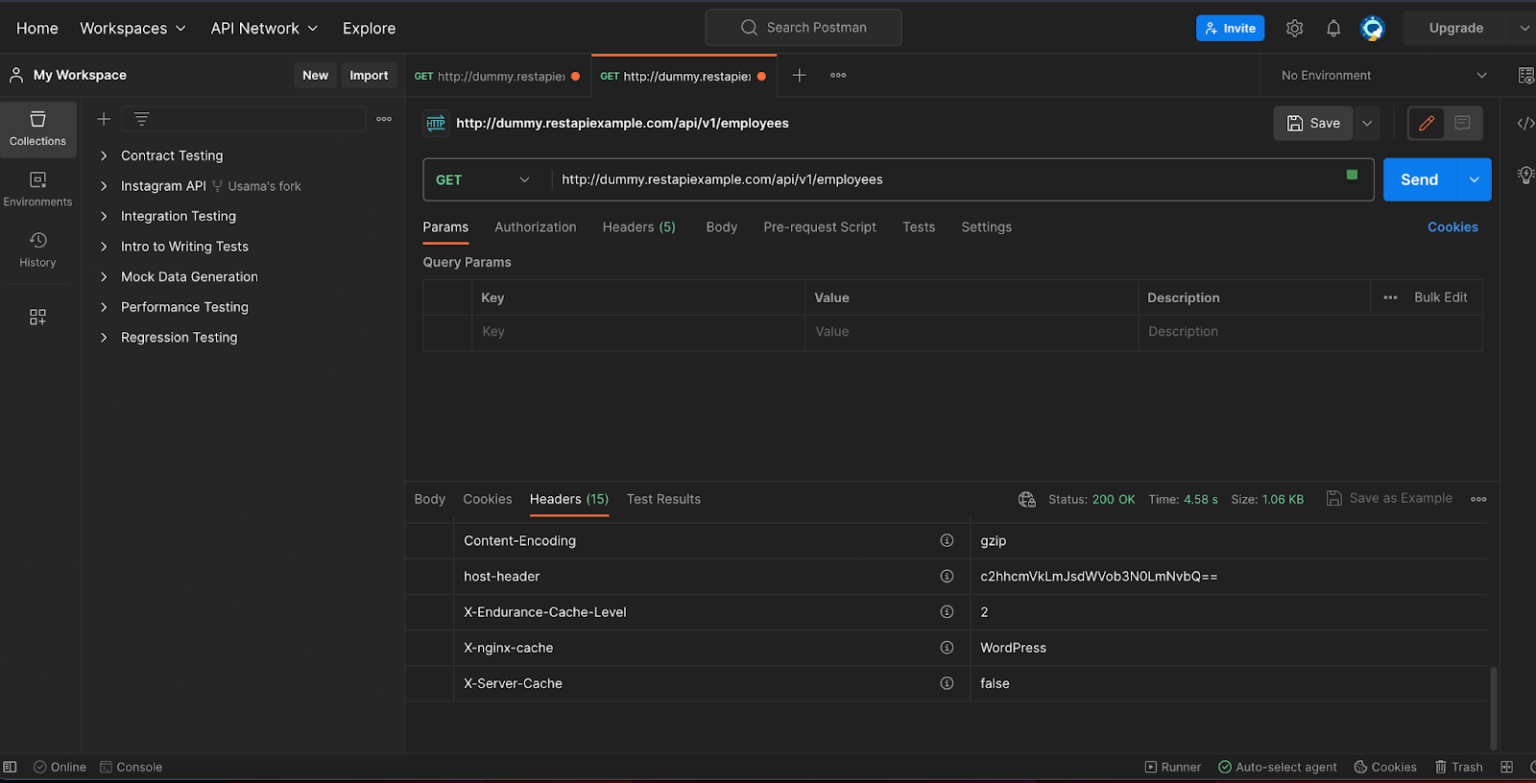The width and height of the screenshot is (1536, 783).
Task: Click info icon for X-Endurance-Cache-Level row
Action: point(946,612)
